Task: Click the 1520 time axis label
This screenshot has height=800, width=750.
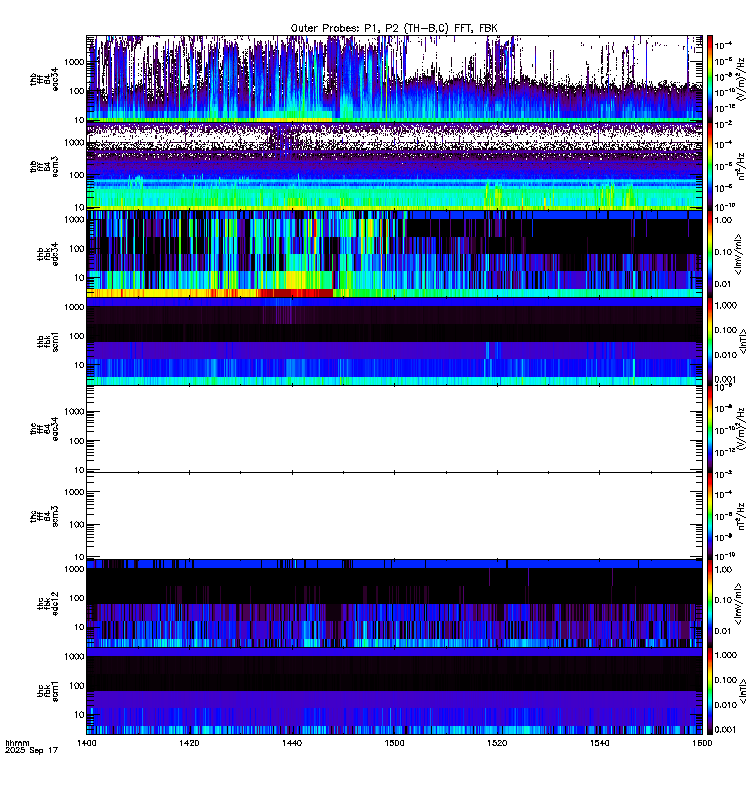Action: click(497, 743)
